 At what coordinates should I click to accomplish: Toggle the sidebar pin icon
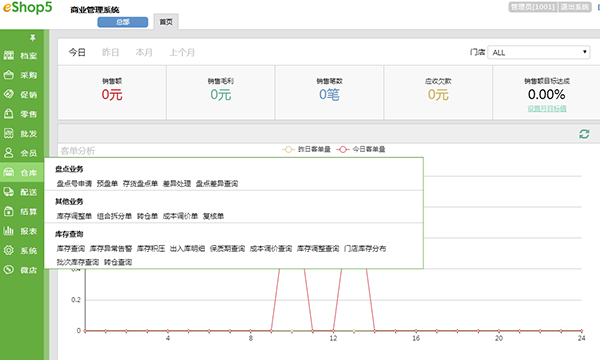(x=33, y=38)
